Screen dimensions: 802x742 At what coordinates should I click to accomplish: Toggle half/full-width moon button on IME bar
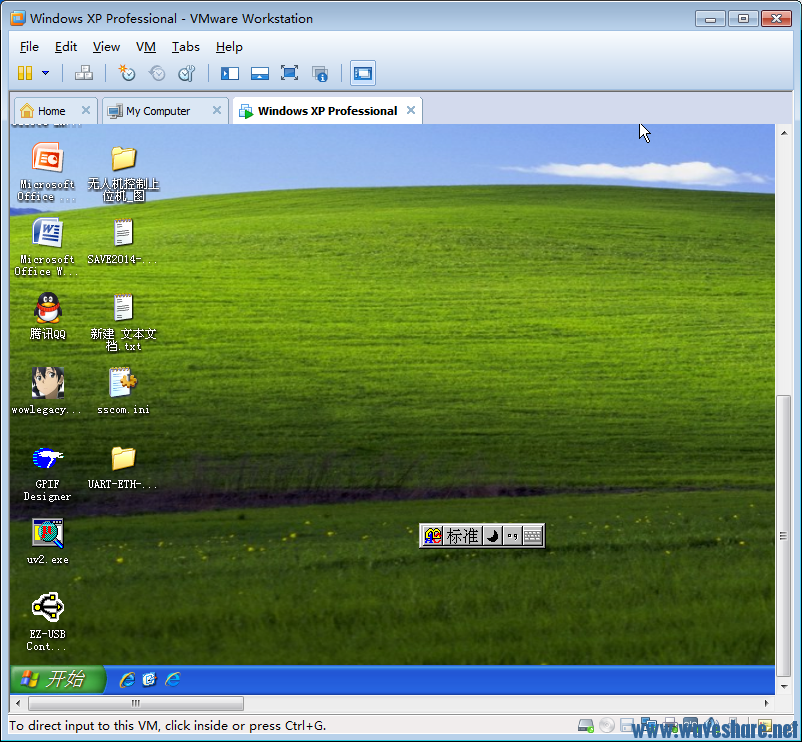tap(493, 536)
